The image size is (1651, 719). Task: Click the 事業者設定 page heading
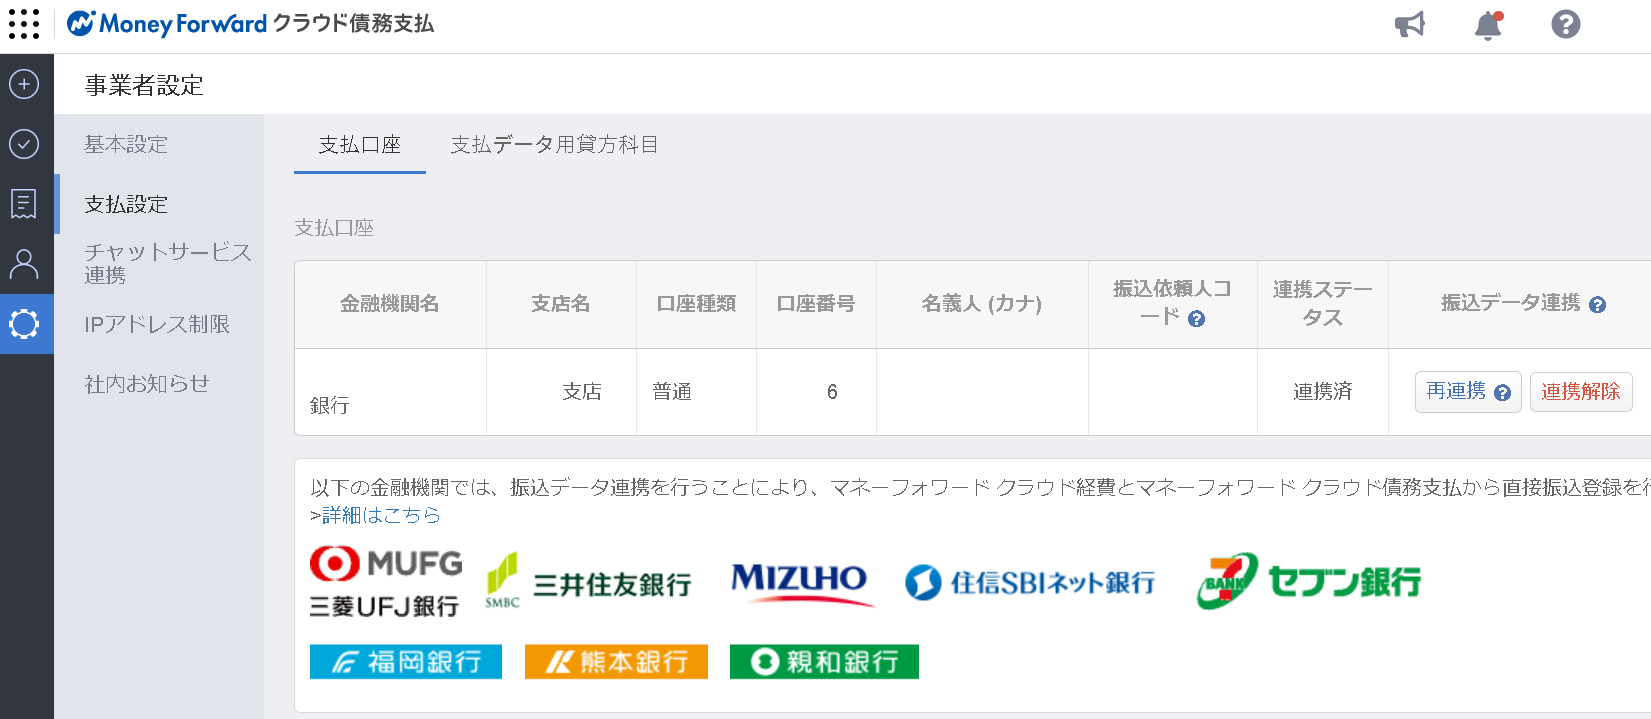(x=144, y=85)
